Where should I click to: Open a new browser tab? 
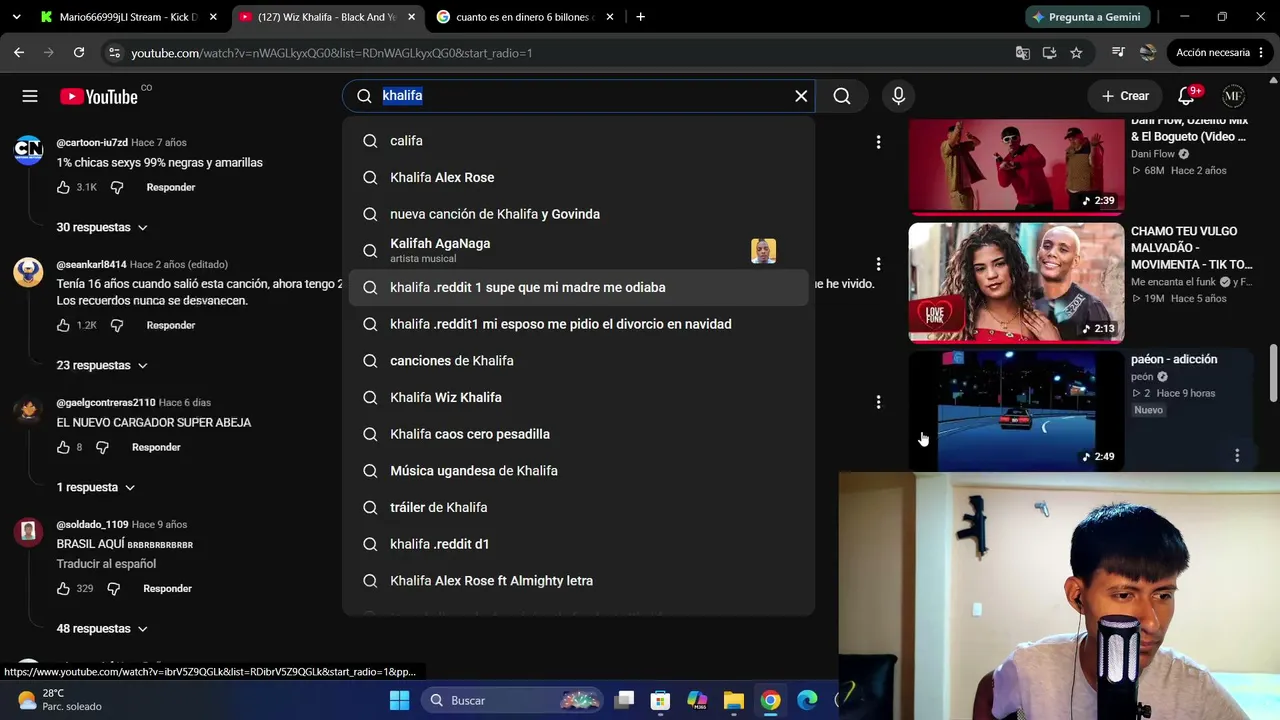[640, 17]
